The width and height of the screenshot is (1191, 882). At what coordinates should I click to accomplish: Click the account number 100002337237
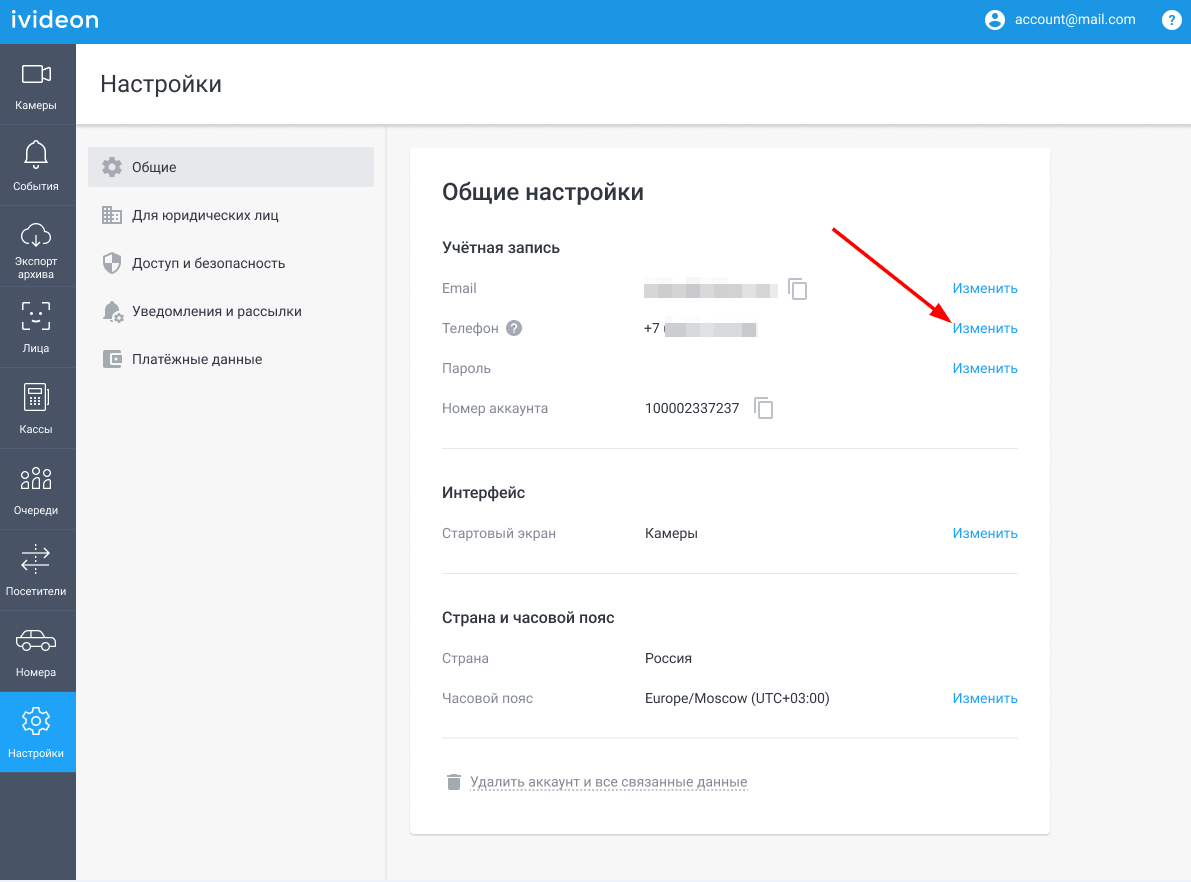point(692,408)
